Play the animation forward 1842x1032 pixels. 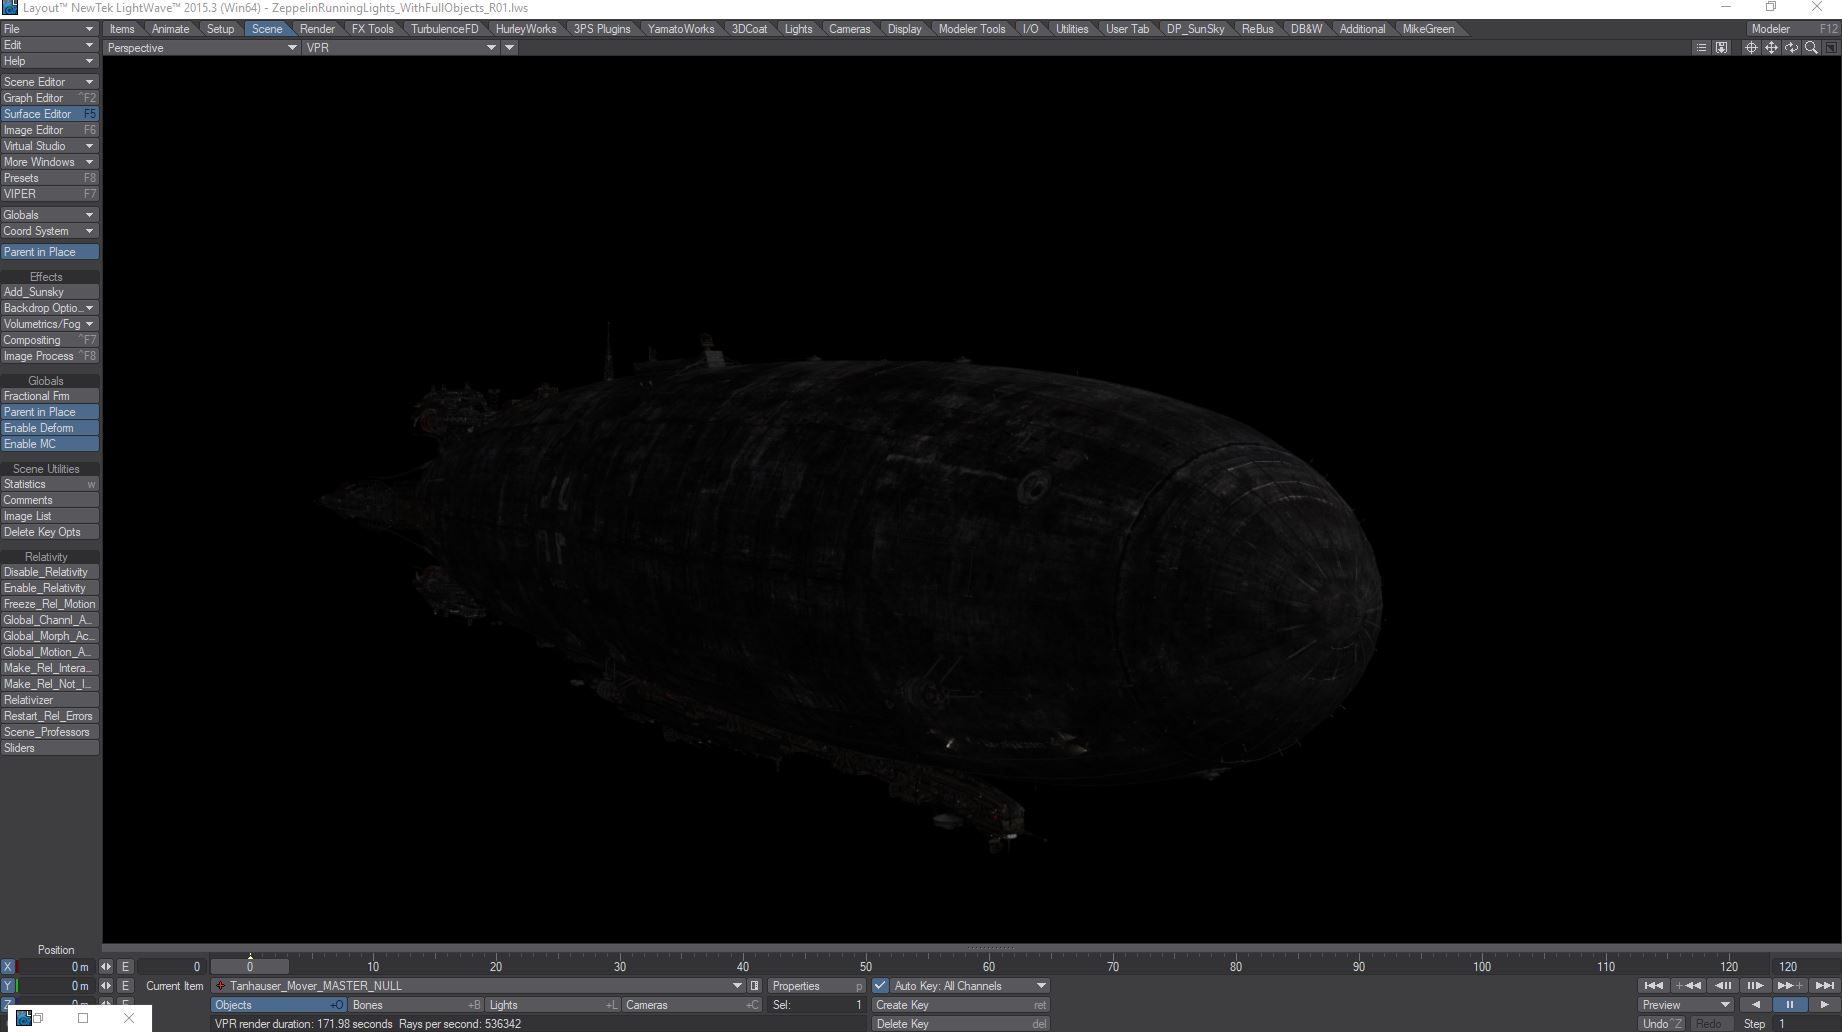[1824, 1005]
